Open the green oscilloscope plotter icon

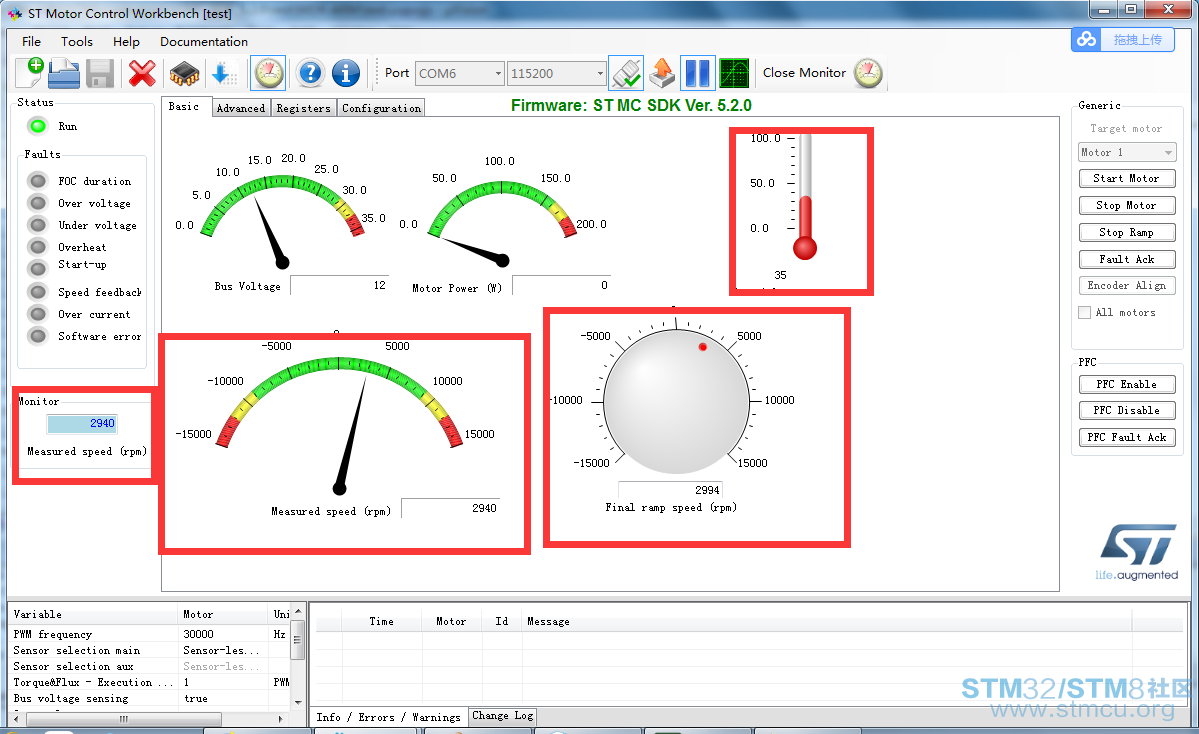coord(734,73)
